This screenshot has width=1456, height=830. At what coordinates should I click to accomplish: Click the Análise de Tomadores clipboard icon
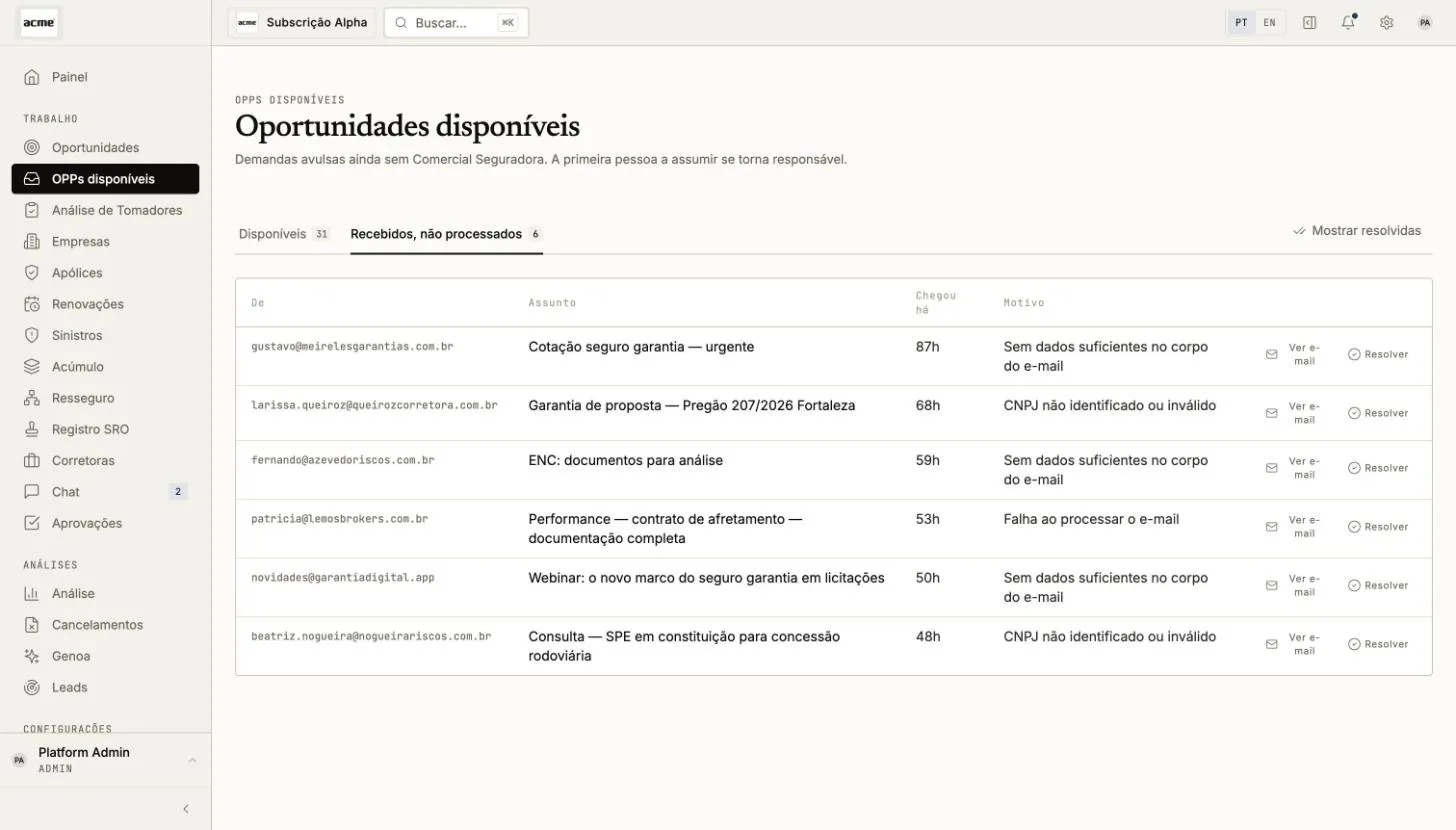(32, 211)
